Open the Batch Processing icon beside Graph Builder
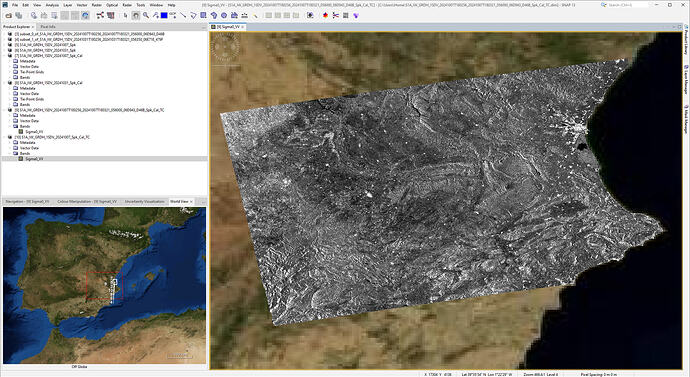This screenshot has width=690, height=377. (x=110, y=15)
